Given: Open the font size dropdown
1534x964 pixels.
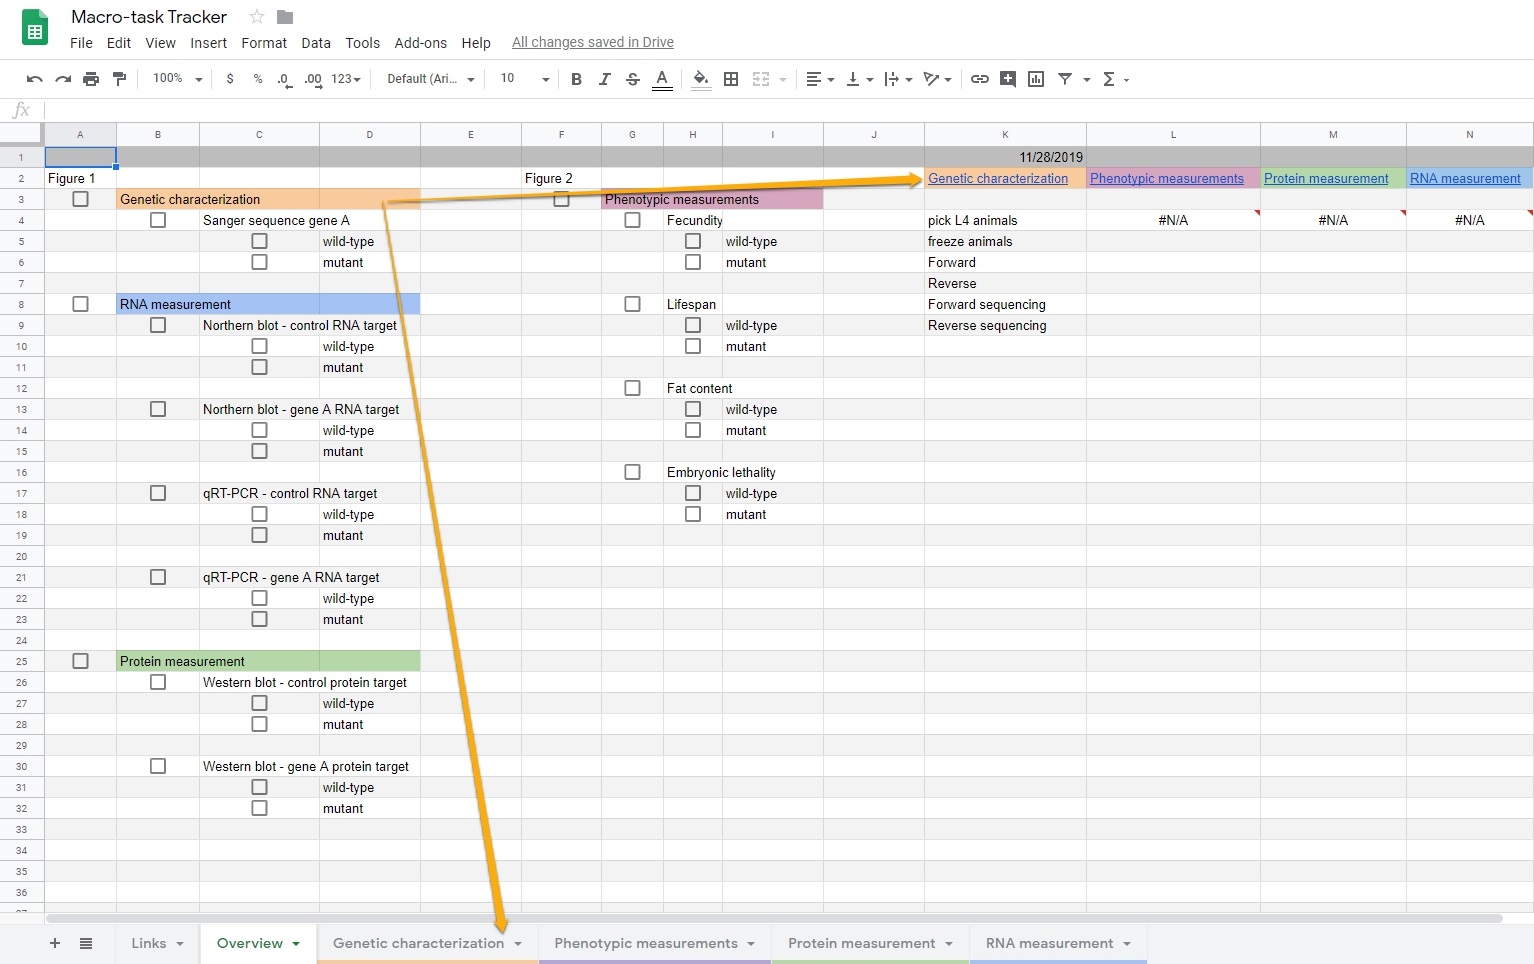Looking at the screenshot, I should click(x=524, y=79).
